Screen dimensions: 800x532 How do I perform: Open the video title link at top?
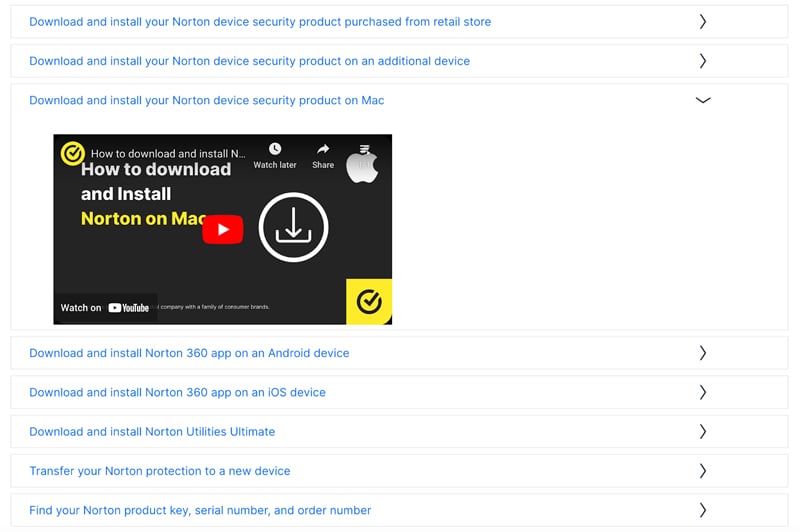point(167,154)
